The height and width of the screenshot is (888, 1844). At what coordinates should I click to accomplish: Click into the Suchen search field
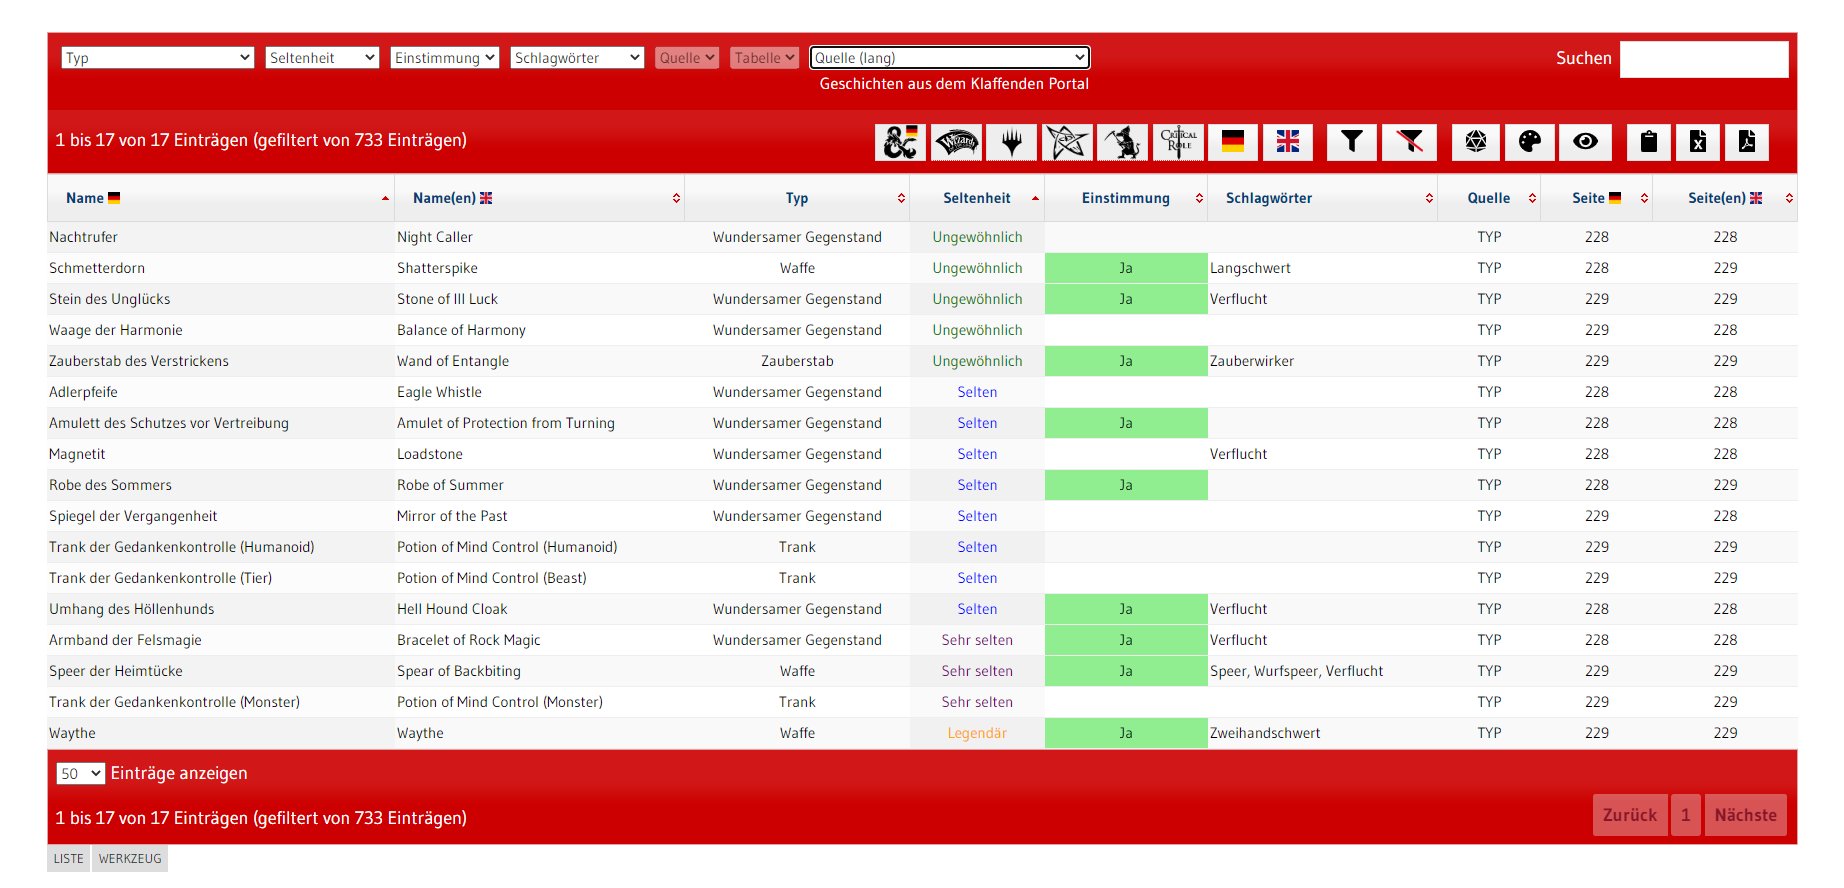pos(1704,59)
